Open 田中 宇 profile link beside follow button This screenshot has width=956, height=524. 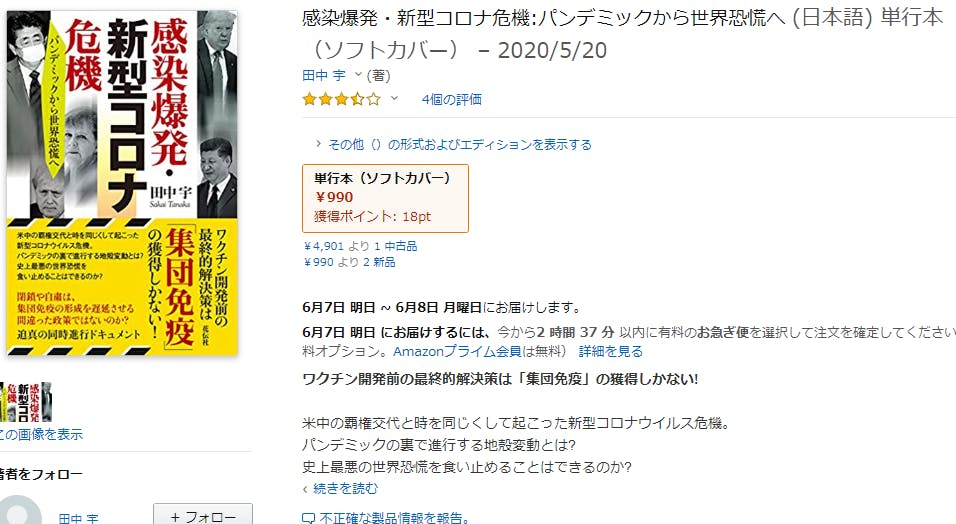[x=79, y=519]
